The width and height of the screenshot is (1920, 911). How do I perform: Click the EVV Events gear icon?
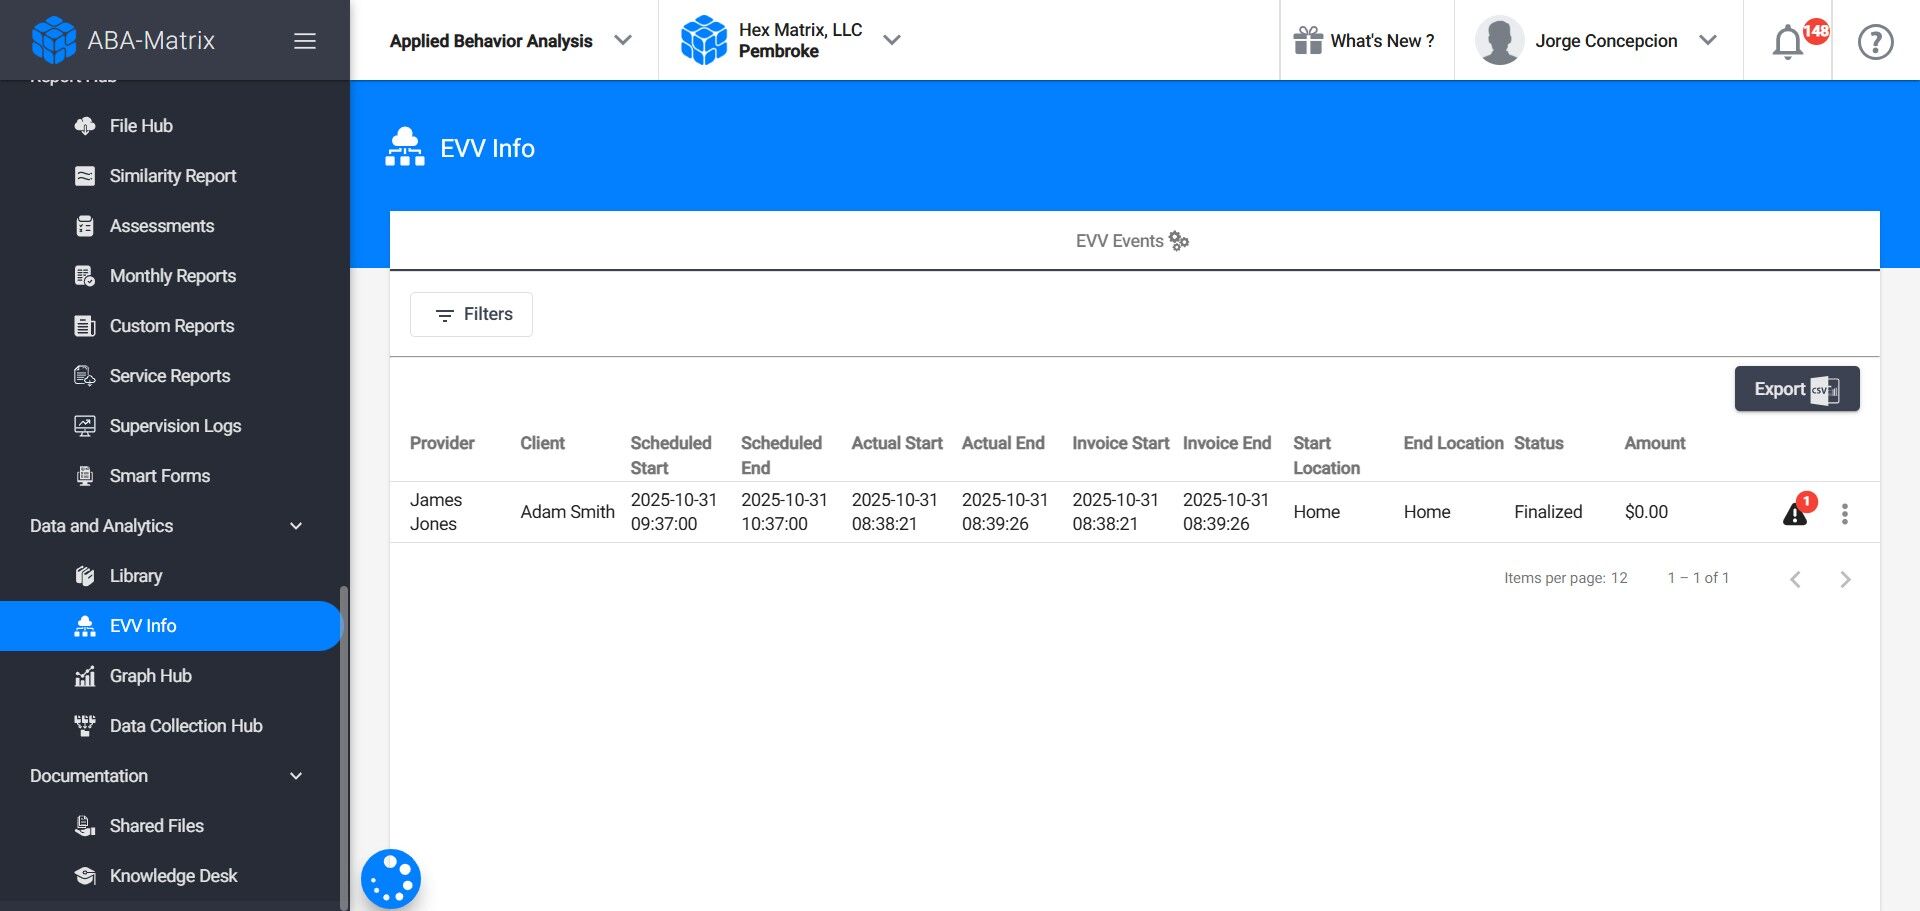[1179, 241]
